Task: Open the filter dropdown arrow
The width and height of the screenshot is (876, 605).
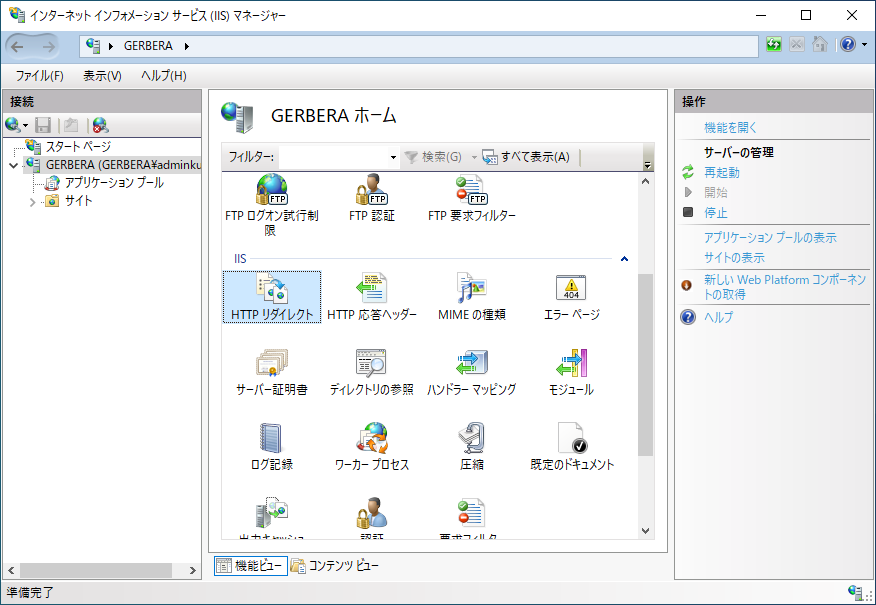Action: [393, 158]
